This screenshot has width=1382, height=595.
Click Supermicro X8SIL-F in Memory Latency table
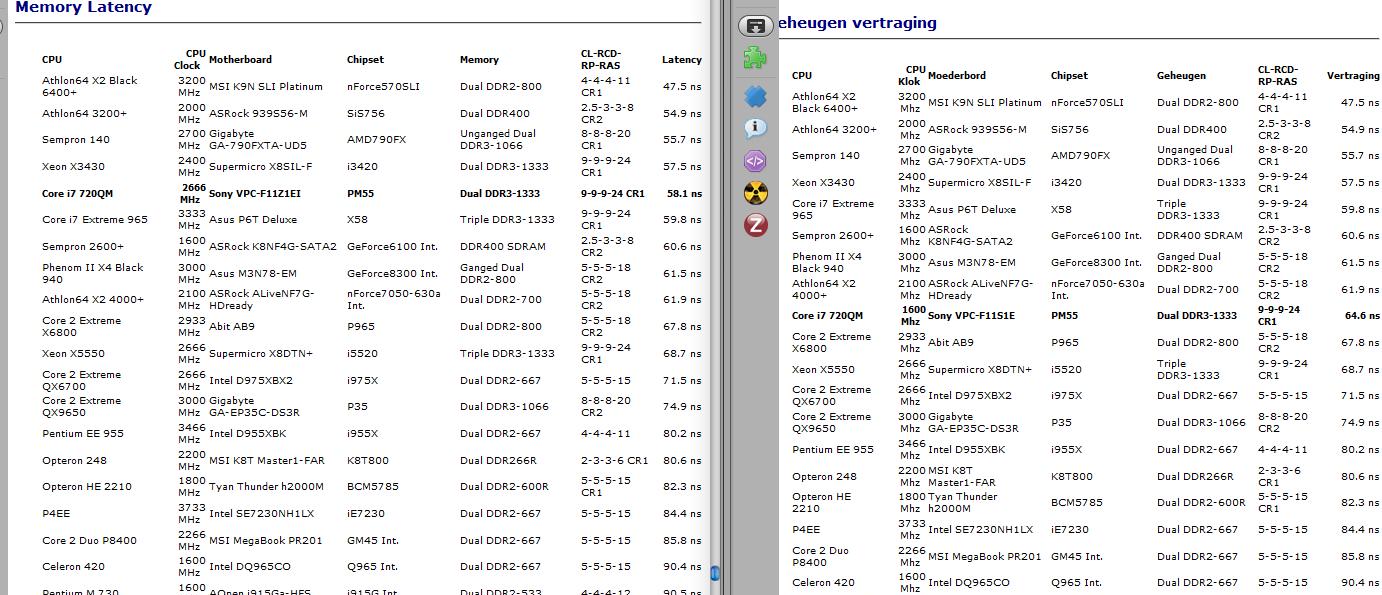click(260, 167)
